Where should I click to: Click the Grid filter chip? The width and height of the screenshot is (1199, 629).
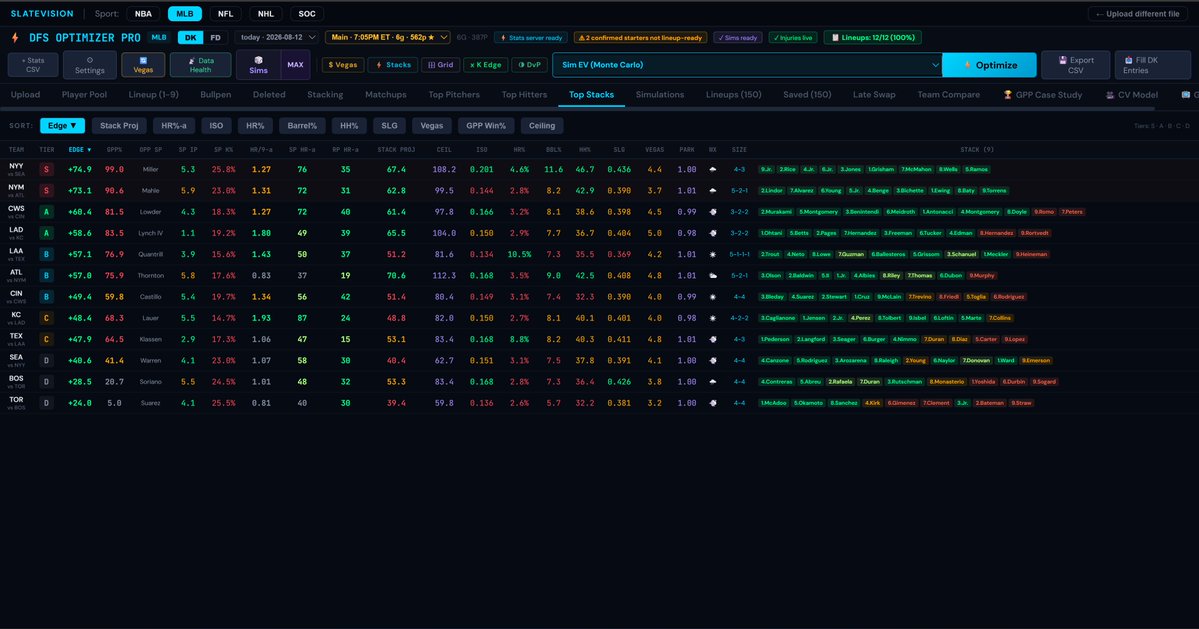click(x=440, y=65)
